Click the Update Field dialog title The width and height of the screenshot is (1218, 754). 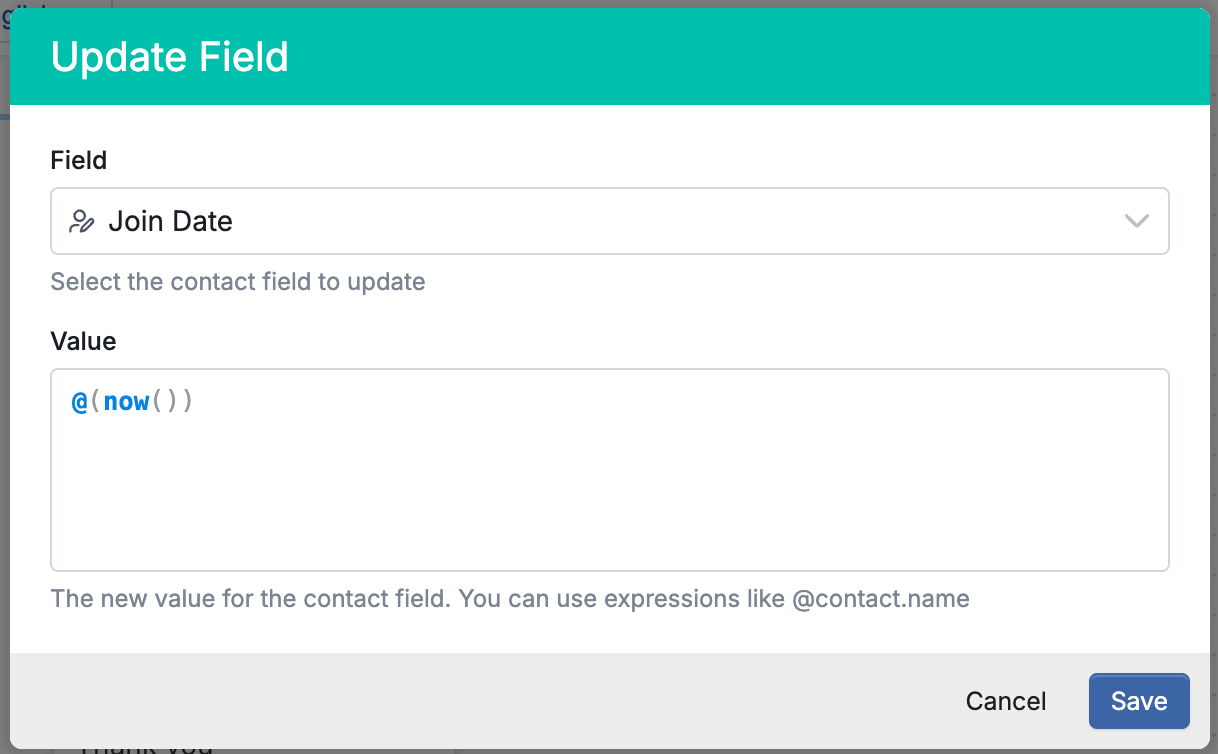(x=170, y=57)
